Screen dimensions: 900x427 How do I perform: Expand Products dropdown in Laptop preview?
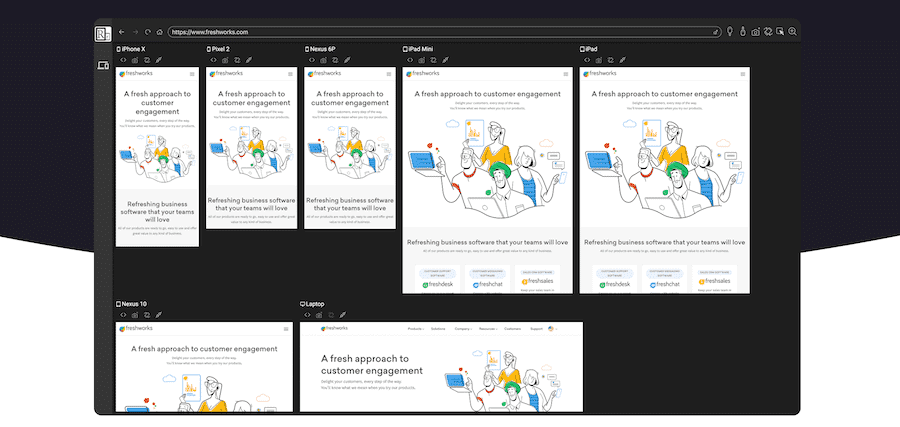(x=416, y=328)
